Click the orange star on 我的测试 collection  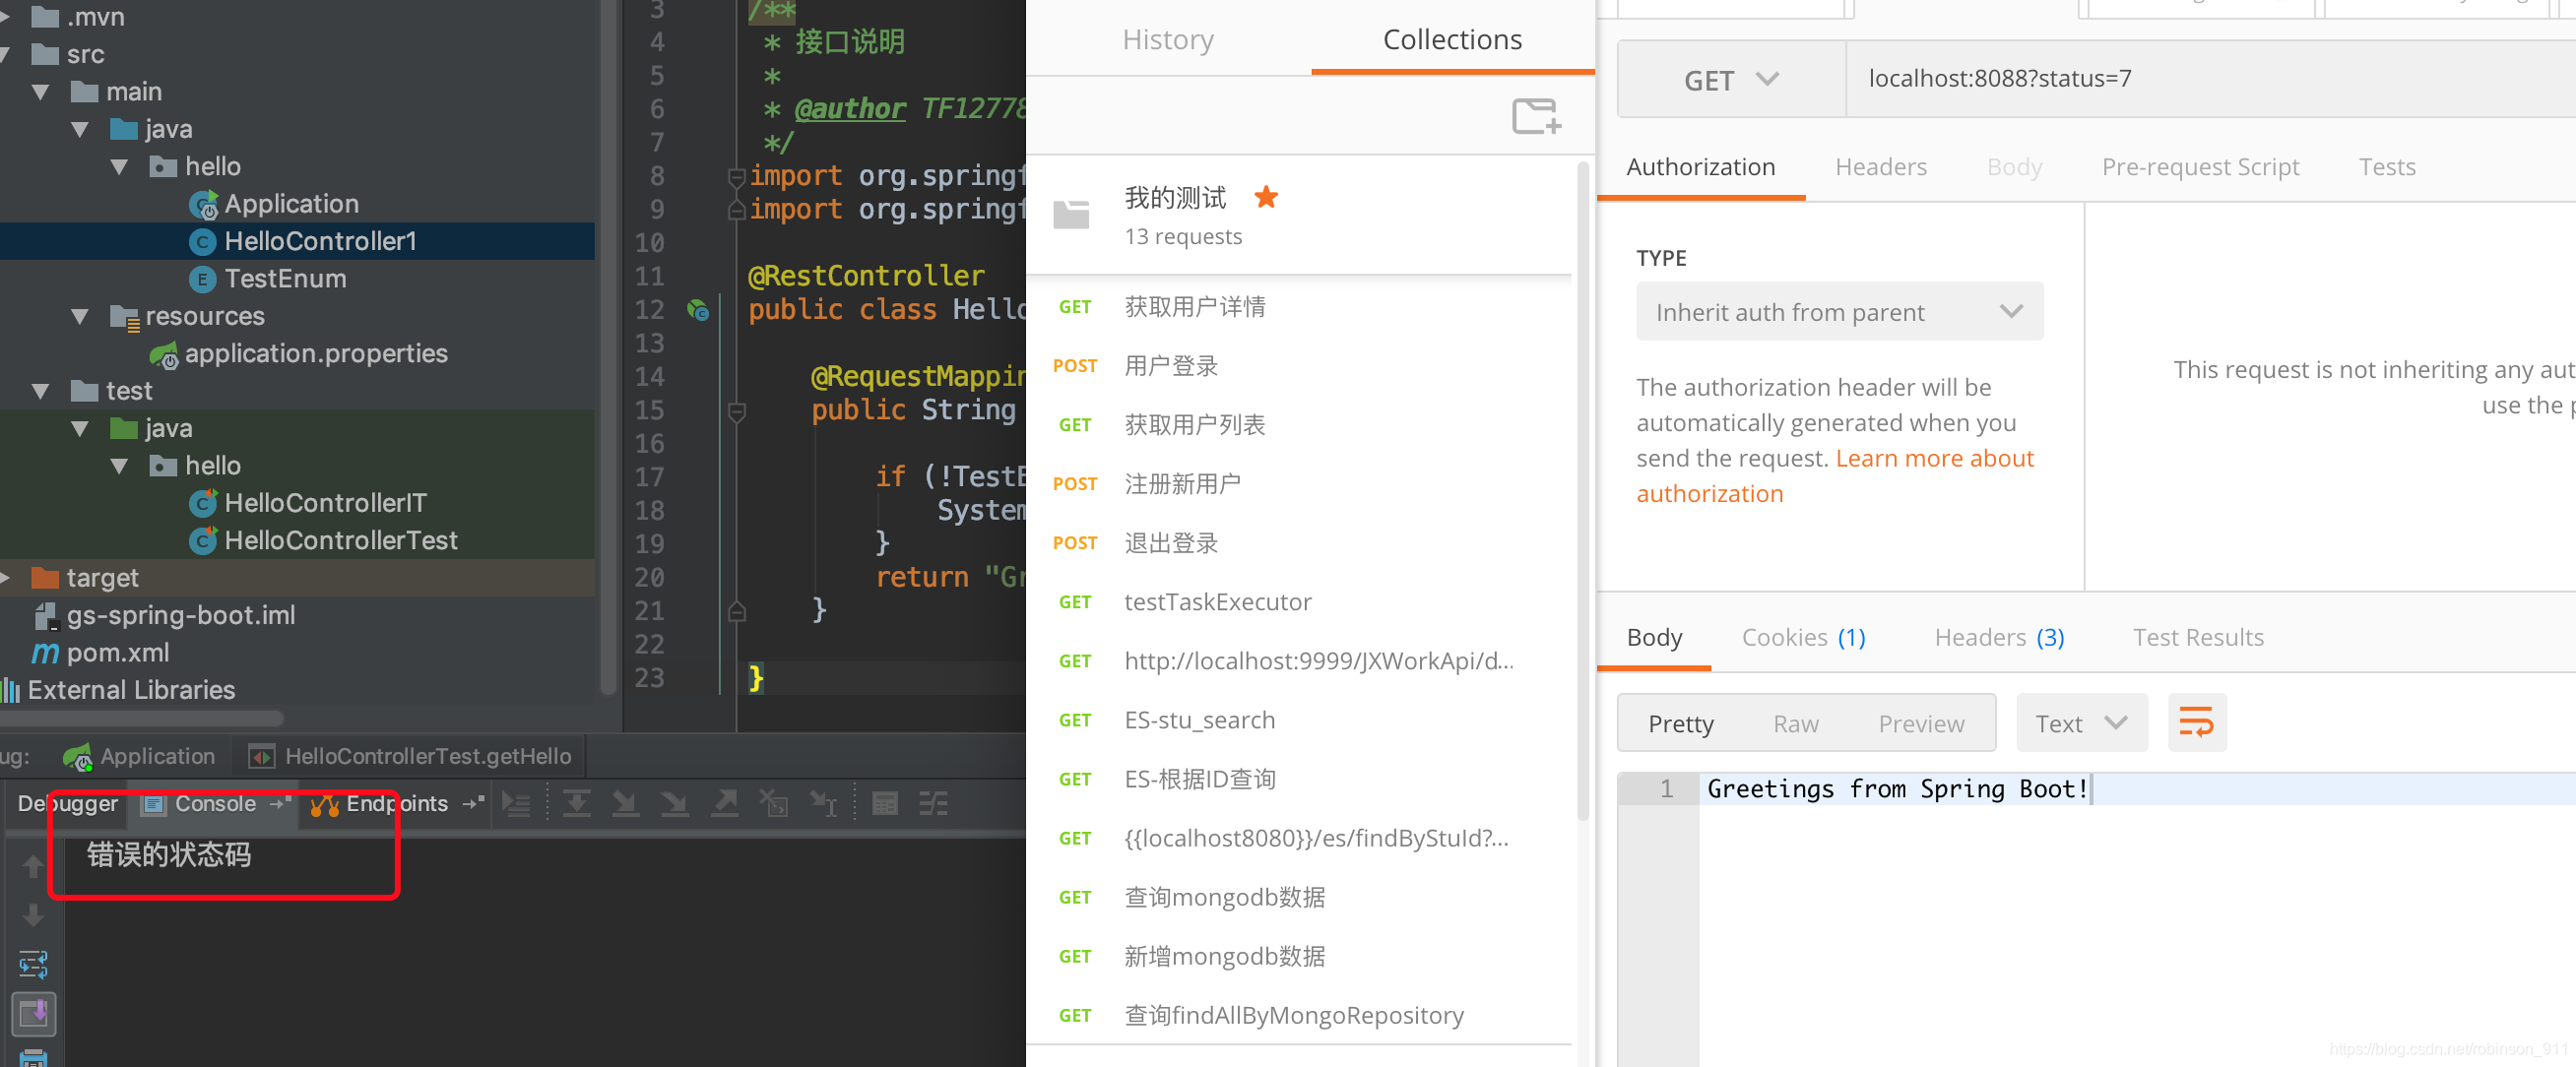point(1265,197)
